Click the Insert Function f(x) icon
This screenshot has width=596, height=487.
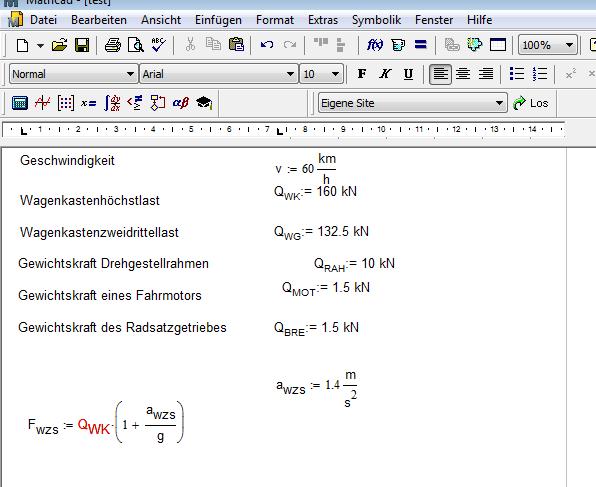tap(375, 45)
